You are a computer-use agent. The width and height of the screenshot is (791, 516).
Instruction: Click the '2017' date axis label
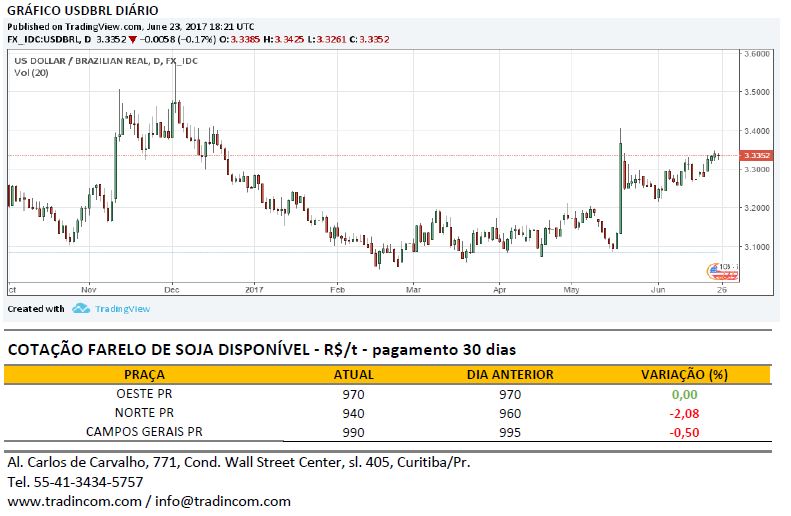(254, 290)
